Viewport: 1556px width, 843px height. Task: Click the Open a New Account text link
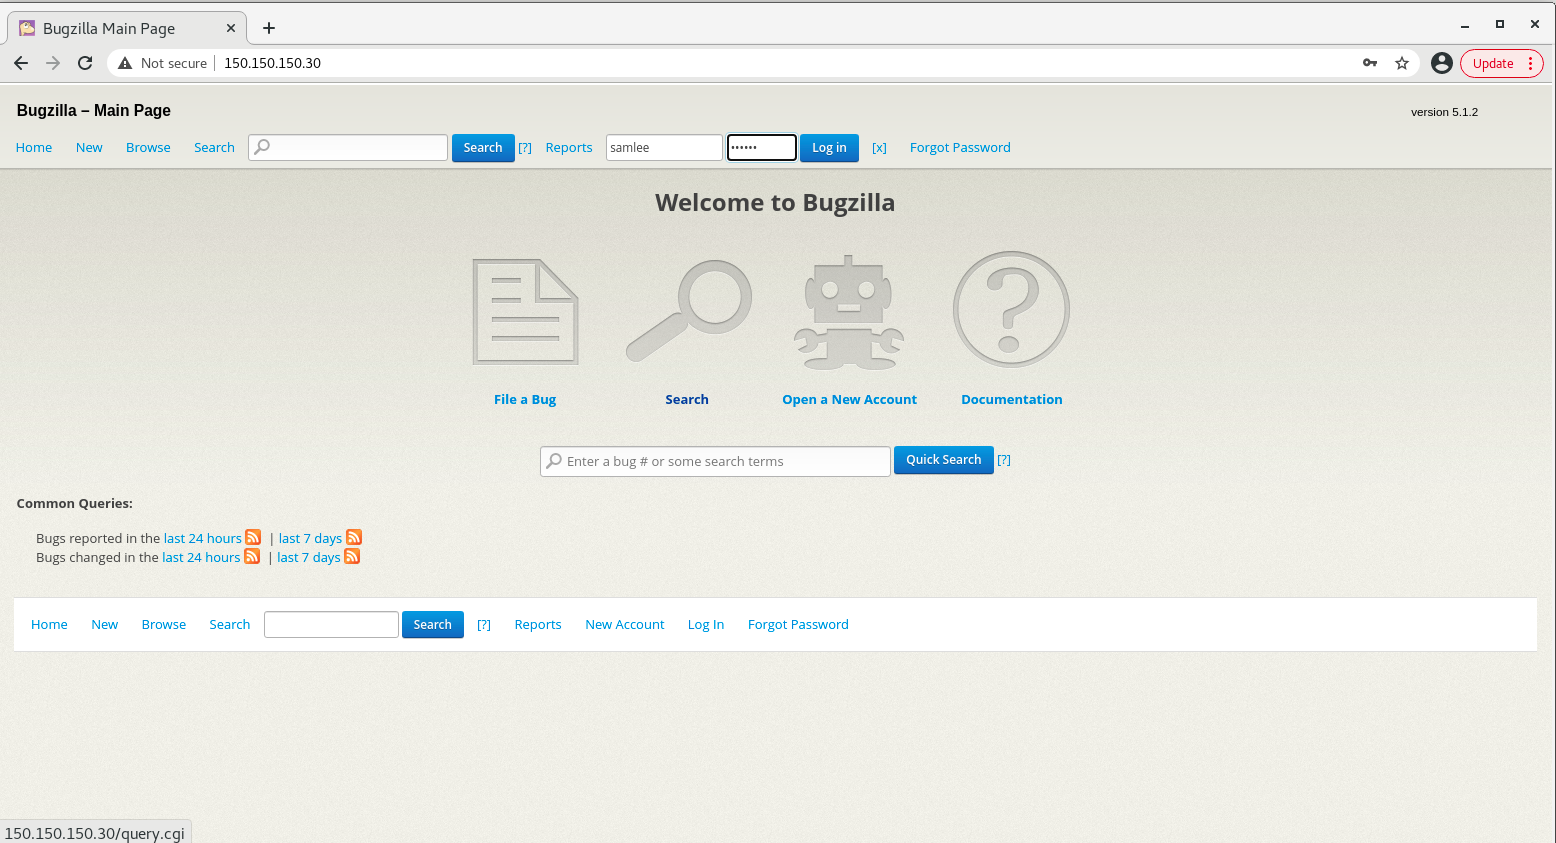(849, 399)
